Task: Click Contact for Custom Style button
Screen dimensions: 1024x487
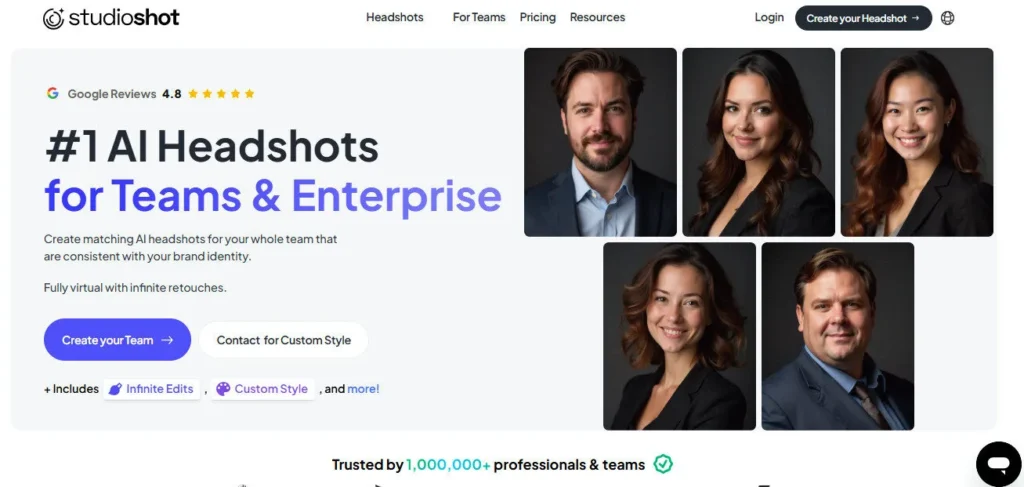Action: tap(283, 340)
